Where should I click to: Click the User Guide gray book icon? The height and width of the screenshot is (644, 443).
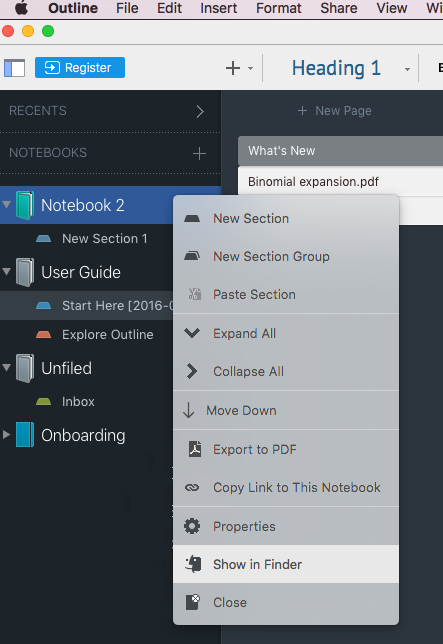point(25,272)
